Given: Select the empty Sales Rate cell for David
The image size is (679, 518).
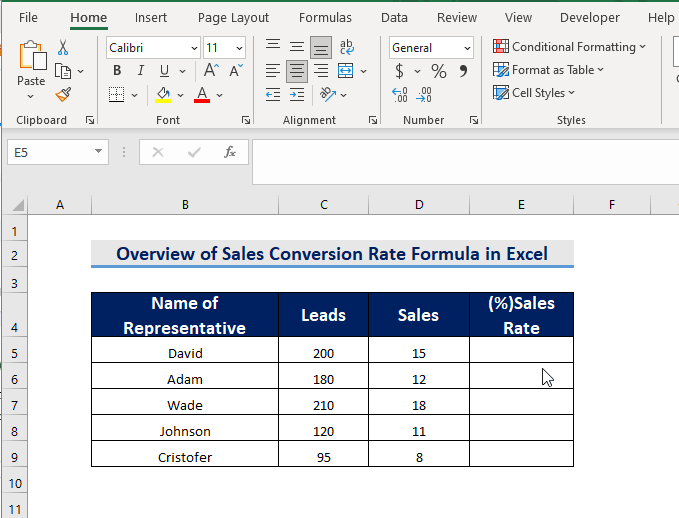Looking at the screenshot, I should (521, 350).
